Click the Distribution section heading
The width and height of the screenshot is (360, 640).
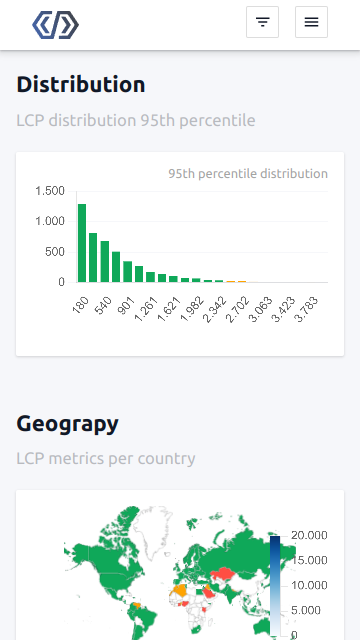[81, 84]
